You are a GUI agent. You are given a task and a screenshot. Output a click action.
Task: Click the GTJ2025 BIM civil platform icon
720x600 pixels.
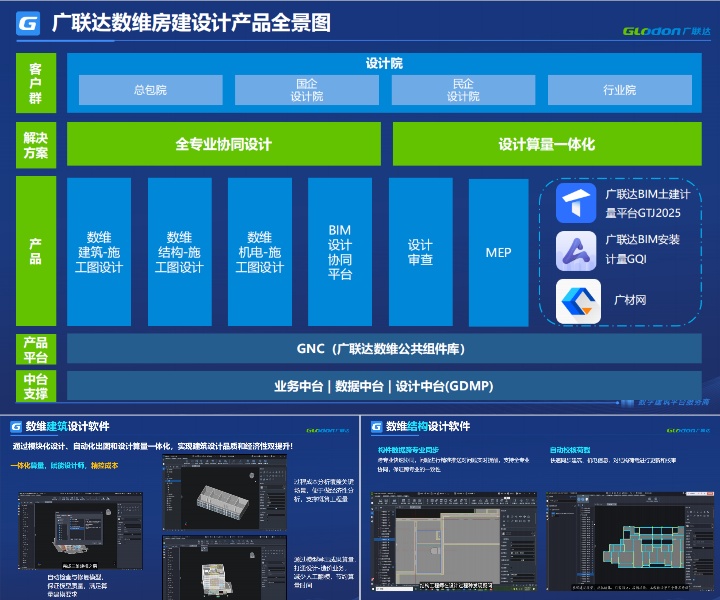point(576,203)
